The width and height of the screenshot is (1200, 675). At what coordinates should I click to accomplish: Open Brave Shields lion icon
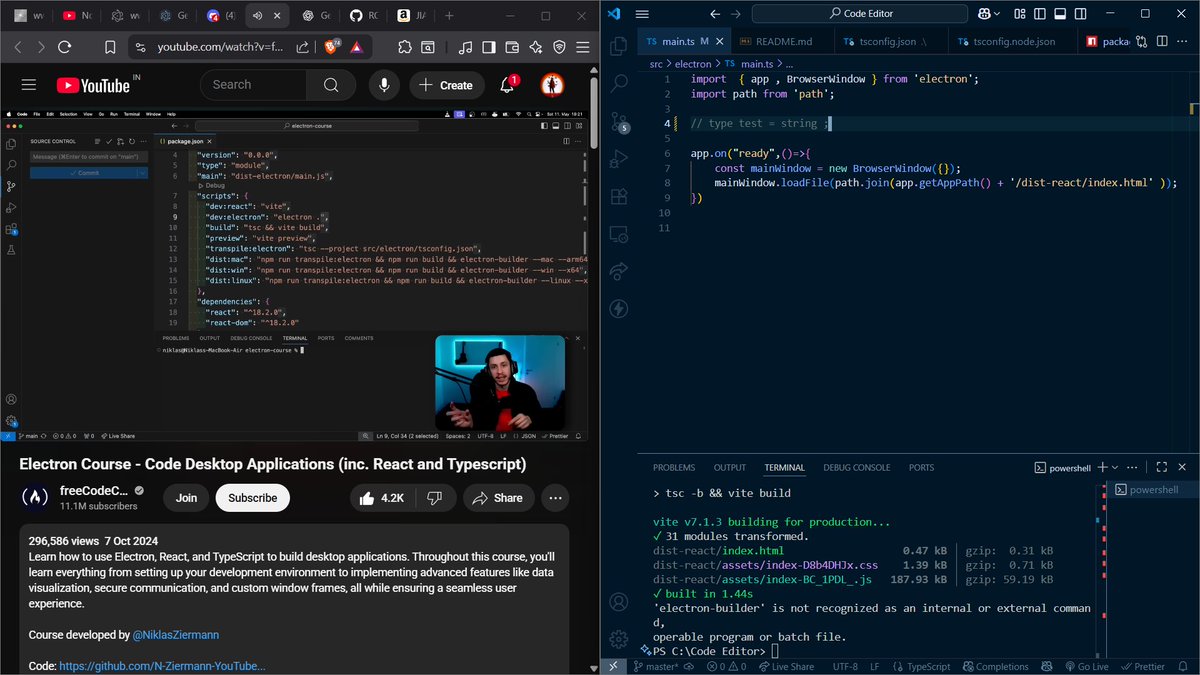pos(330,47)
